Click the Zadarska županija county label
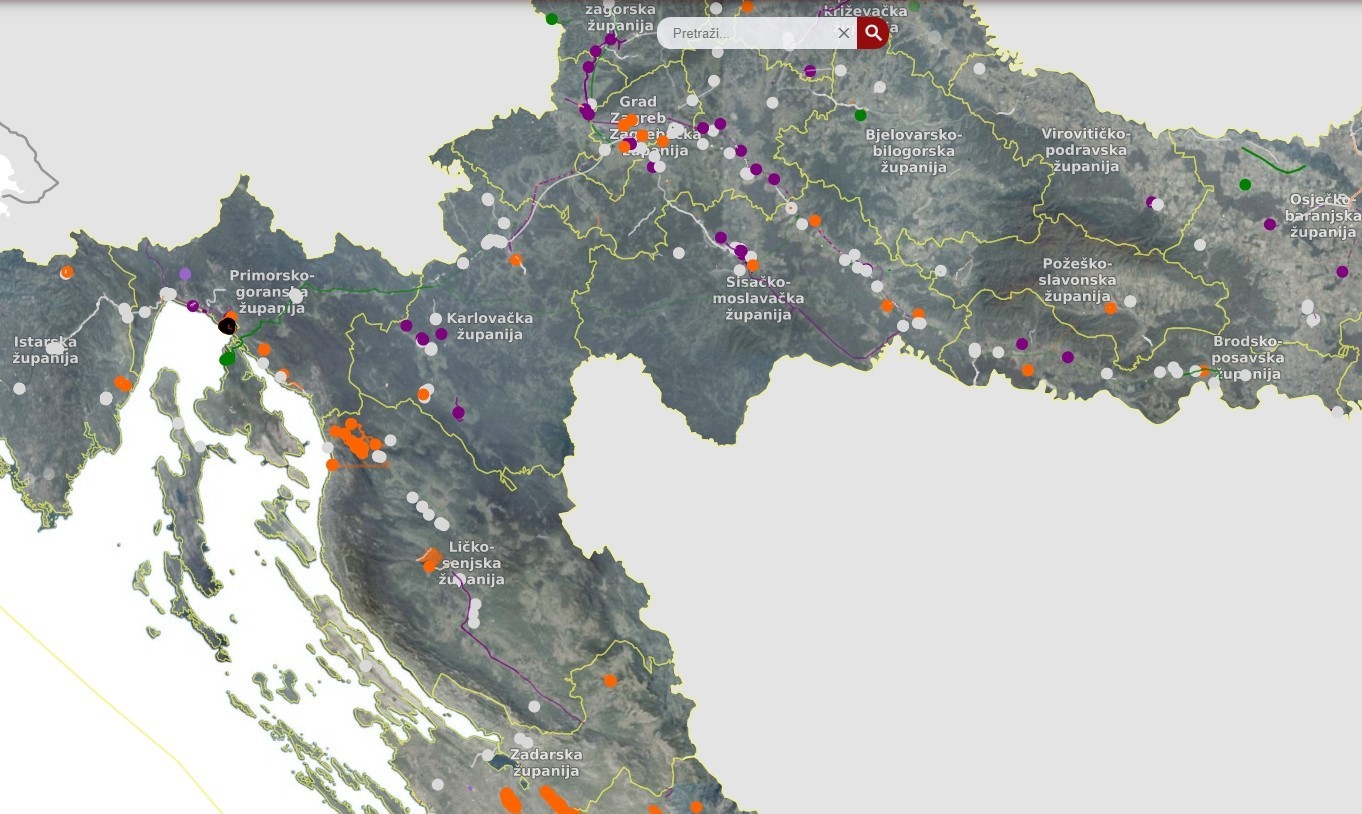 [x=546, y=762]
